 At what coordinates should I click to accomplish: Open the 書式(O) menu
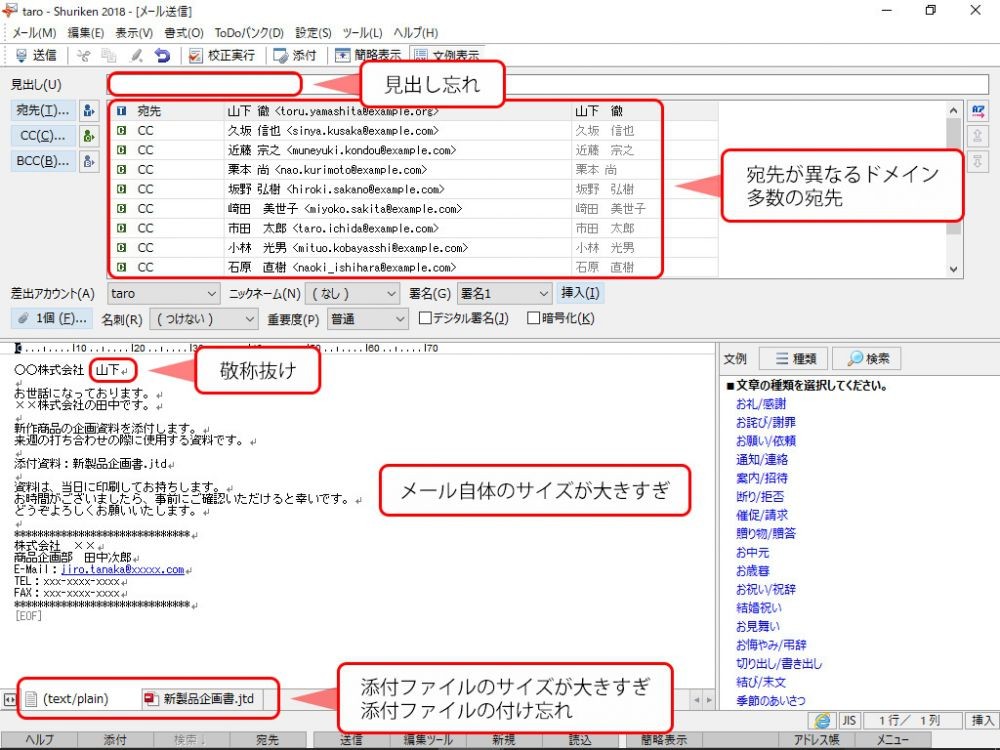point(184,33)
